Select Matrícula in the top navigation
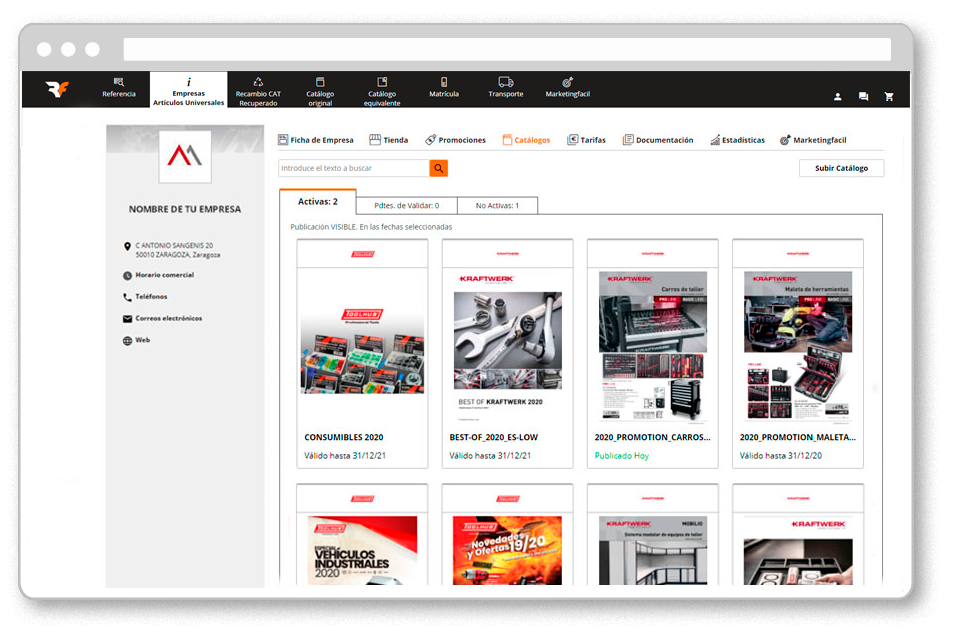 (x=444, y=88)
